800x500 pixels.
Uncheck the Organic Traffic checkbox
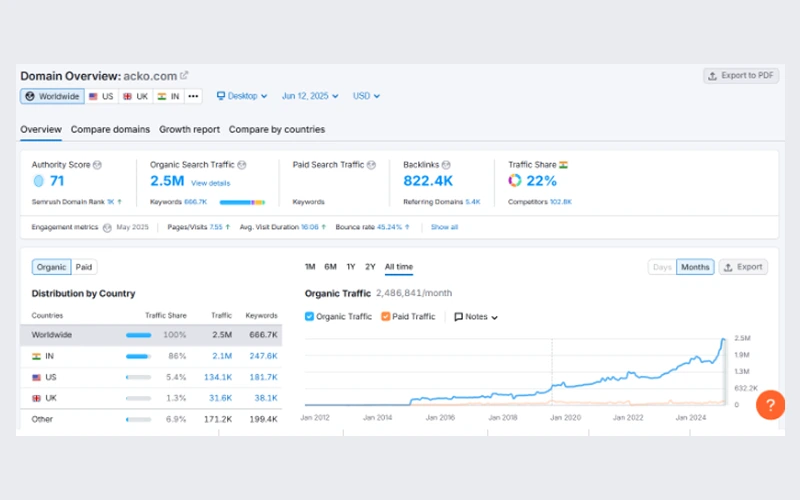point(310,316)
